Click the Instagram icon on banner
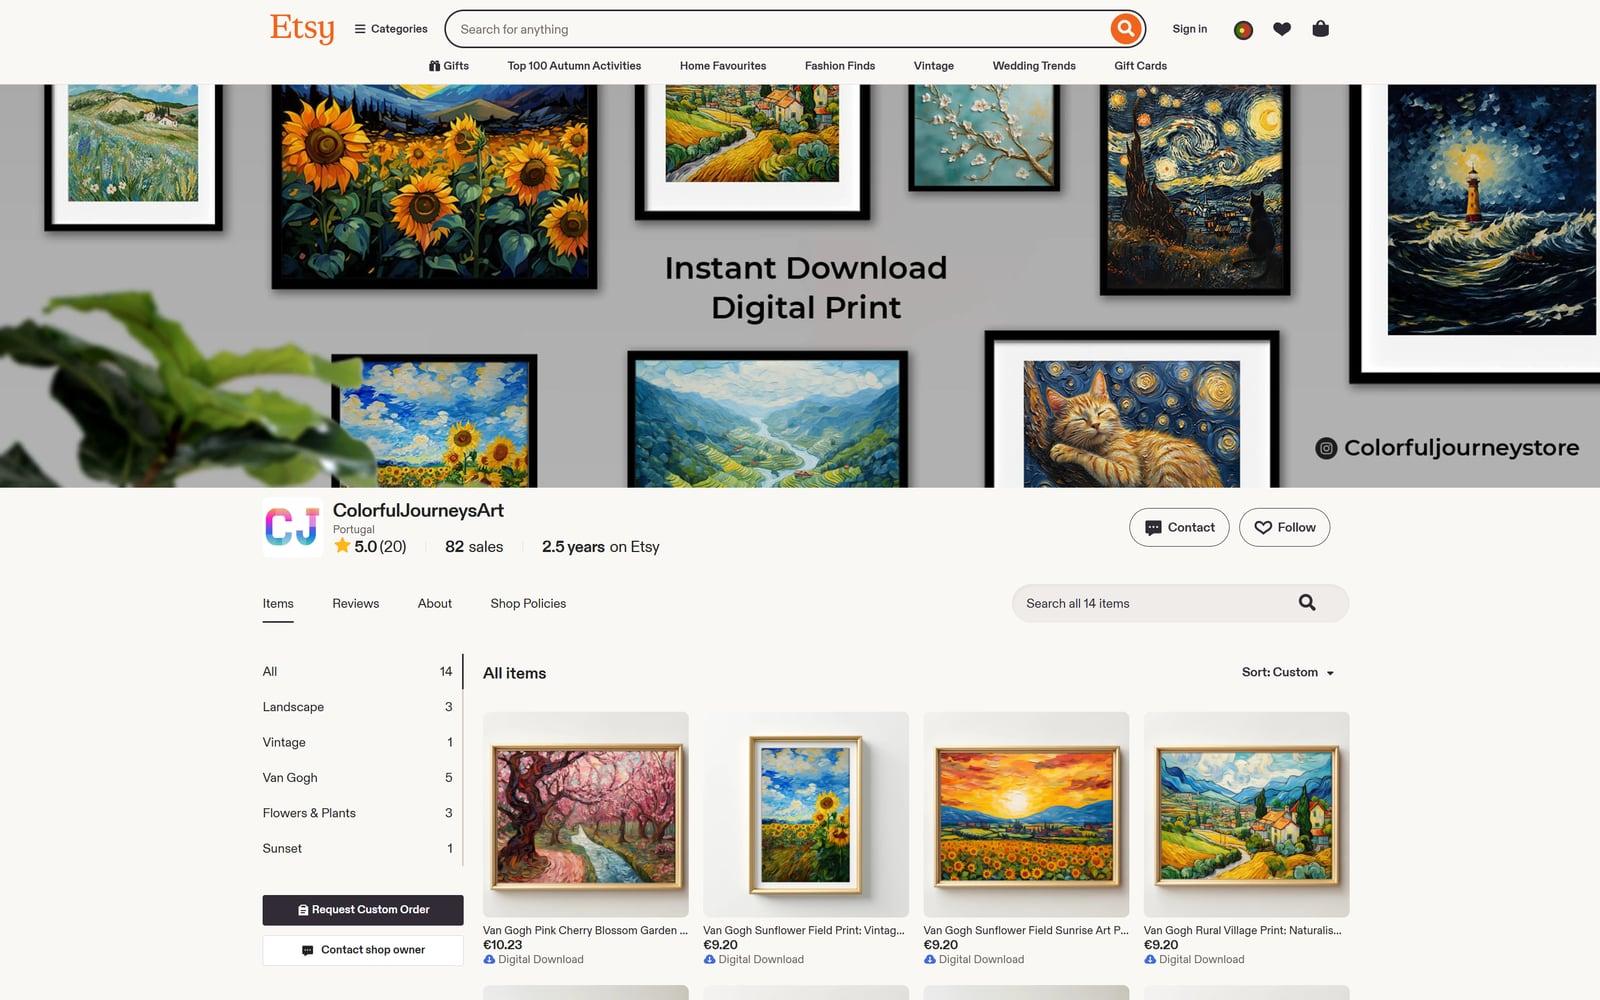The image size is (1600, 1000). coord(1326,448)
